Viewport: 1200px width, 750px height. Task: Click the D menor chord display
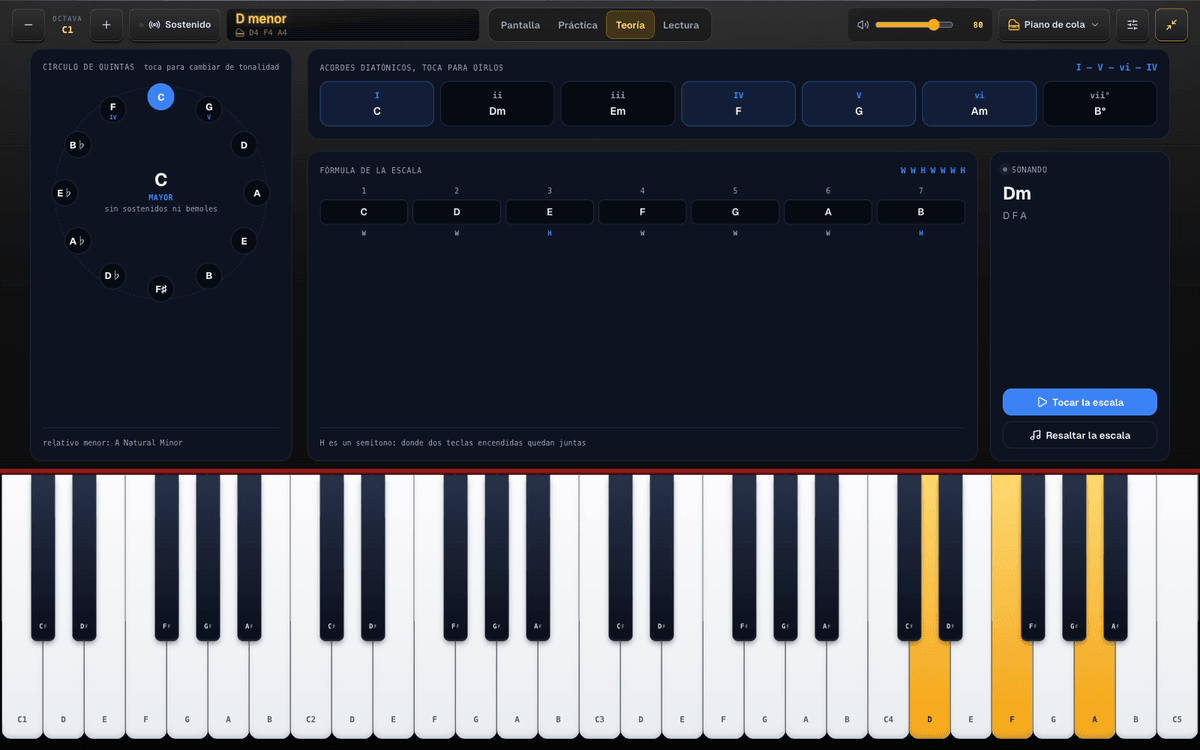[353, 25]
